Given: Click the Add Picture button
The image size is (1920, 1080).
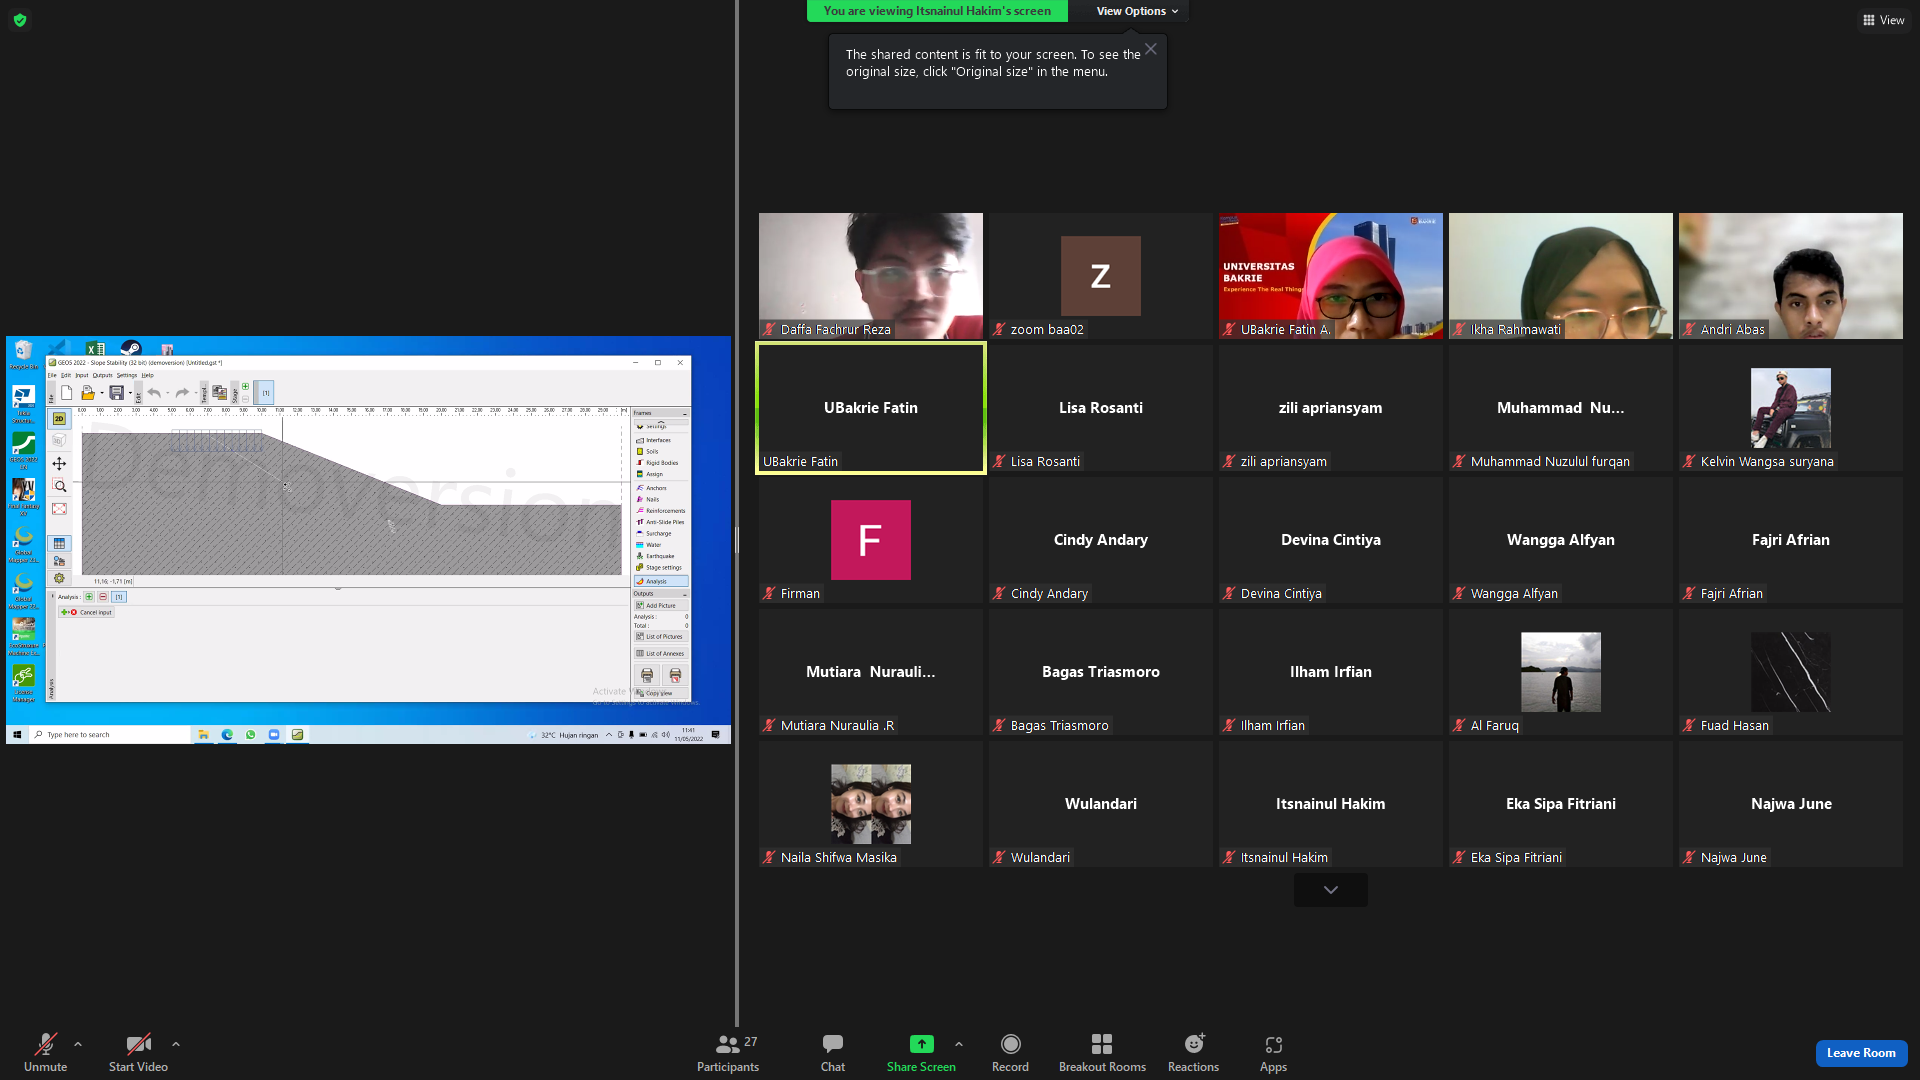Looking at the screenshot, I should coord(661,605).
